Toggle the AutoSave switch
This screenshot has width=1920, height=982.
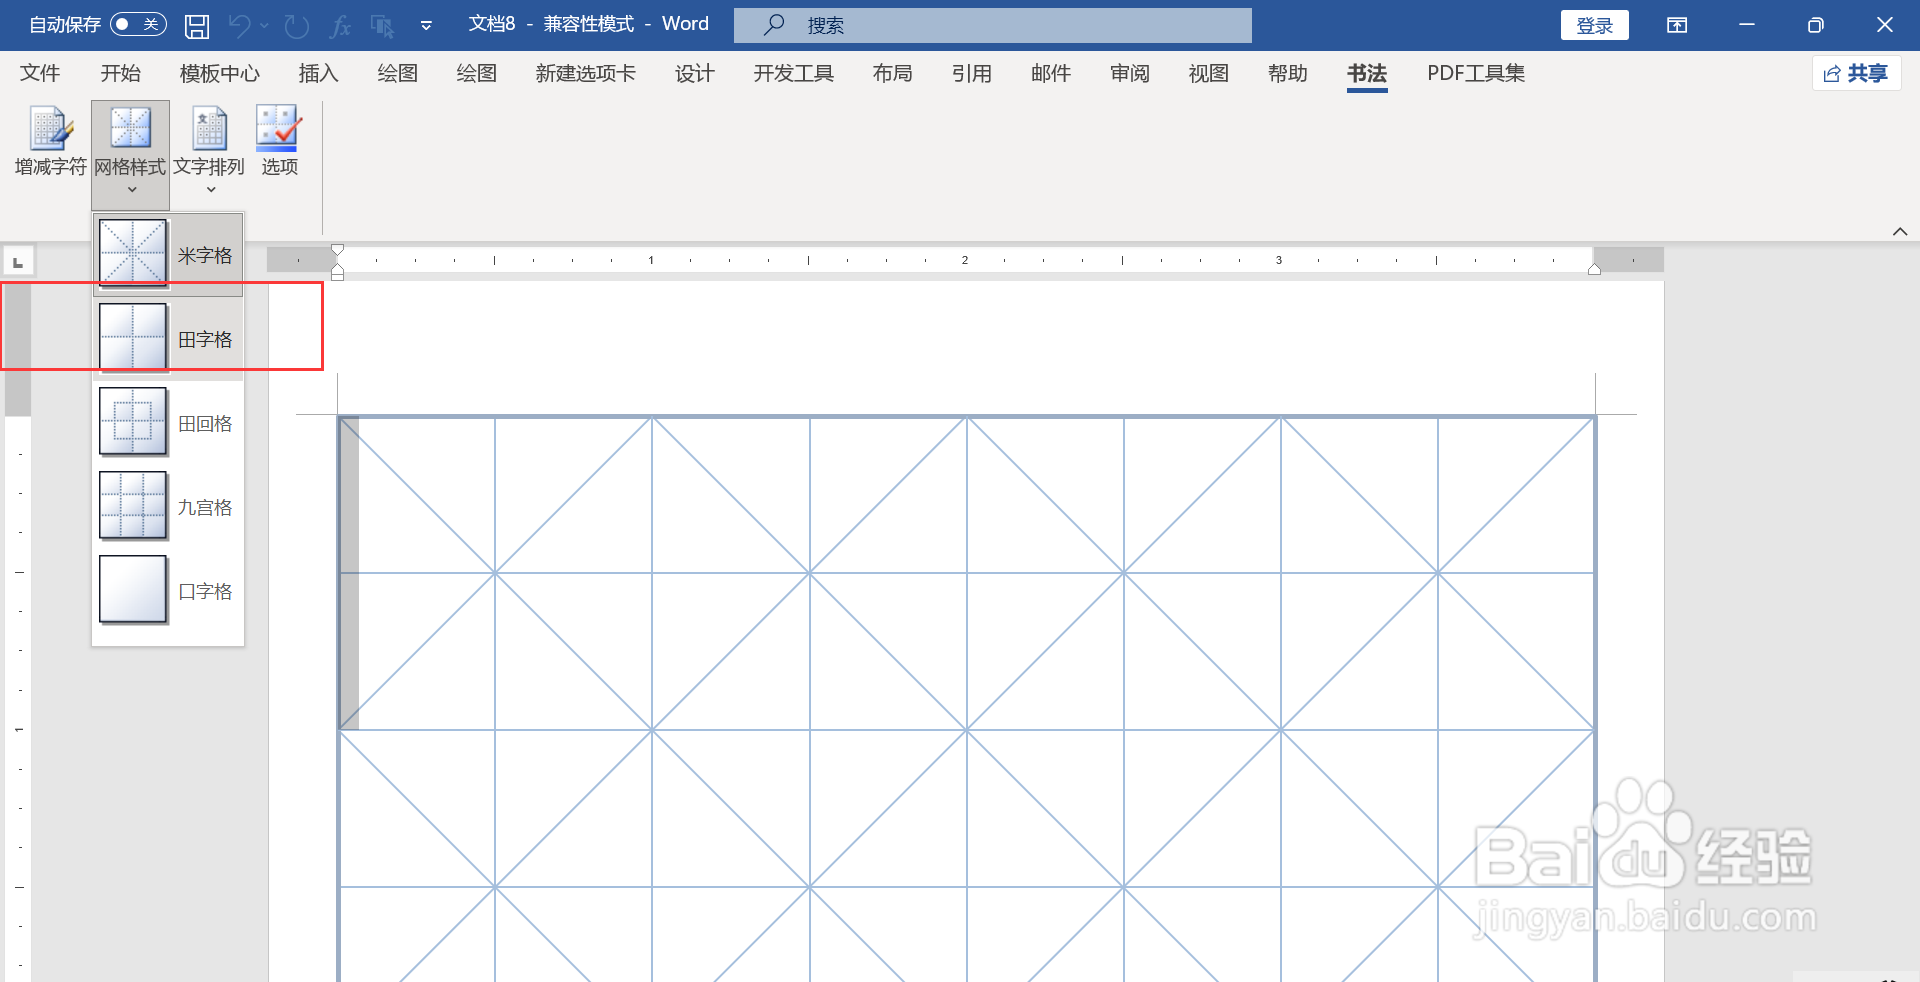pos(138,24)
